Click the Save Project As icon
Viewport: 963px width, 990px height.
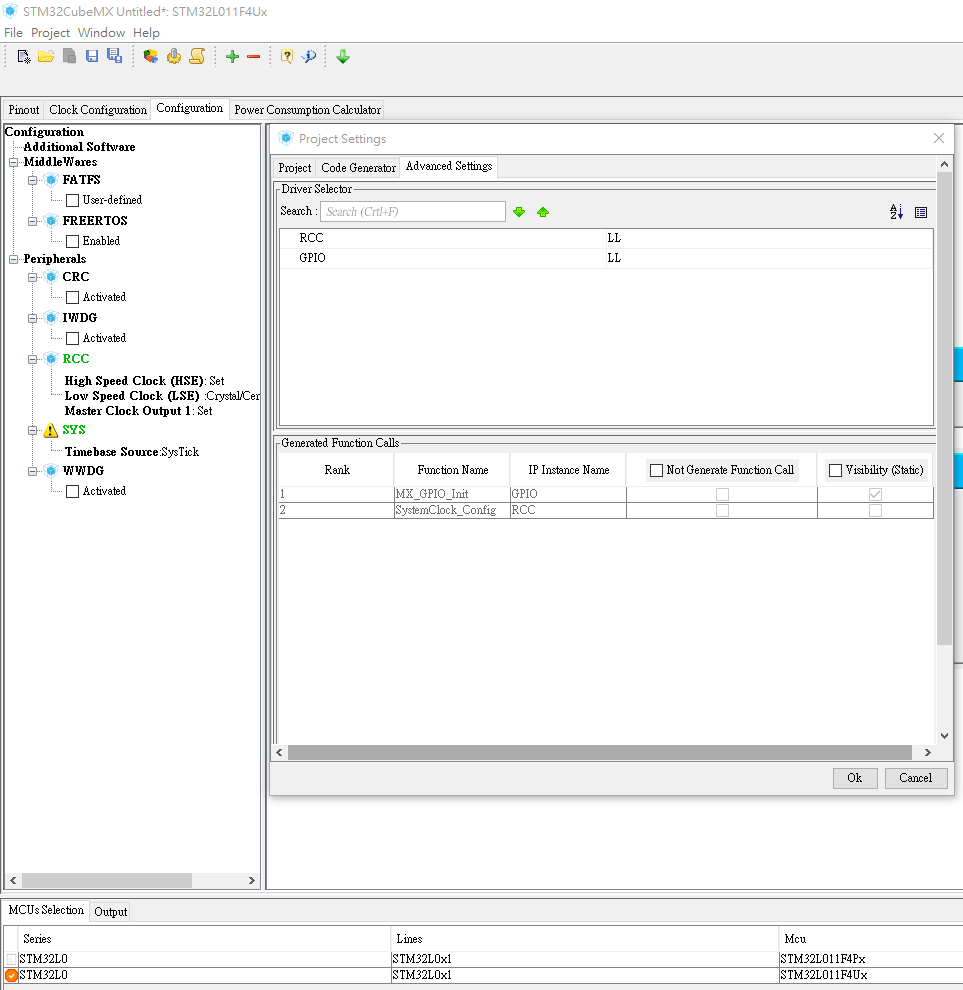114,56
